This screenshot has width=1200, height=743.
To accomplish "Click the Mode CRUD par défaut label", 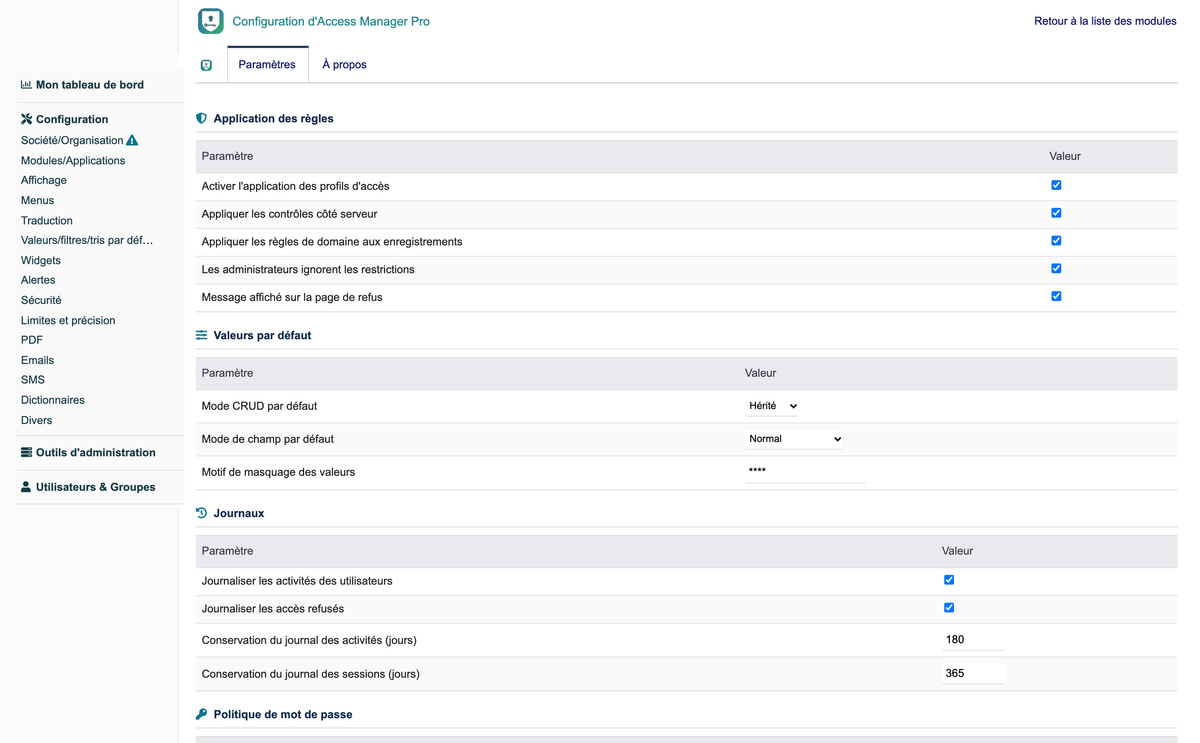I will tap(259, 406).
